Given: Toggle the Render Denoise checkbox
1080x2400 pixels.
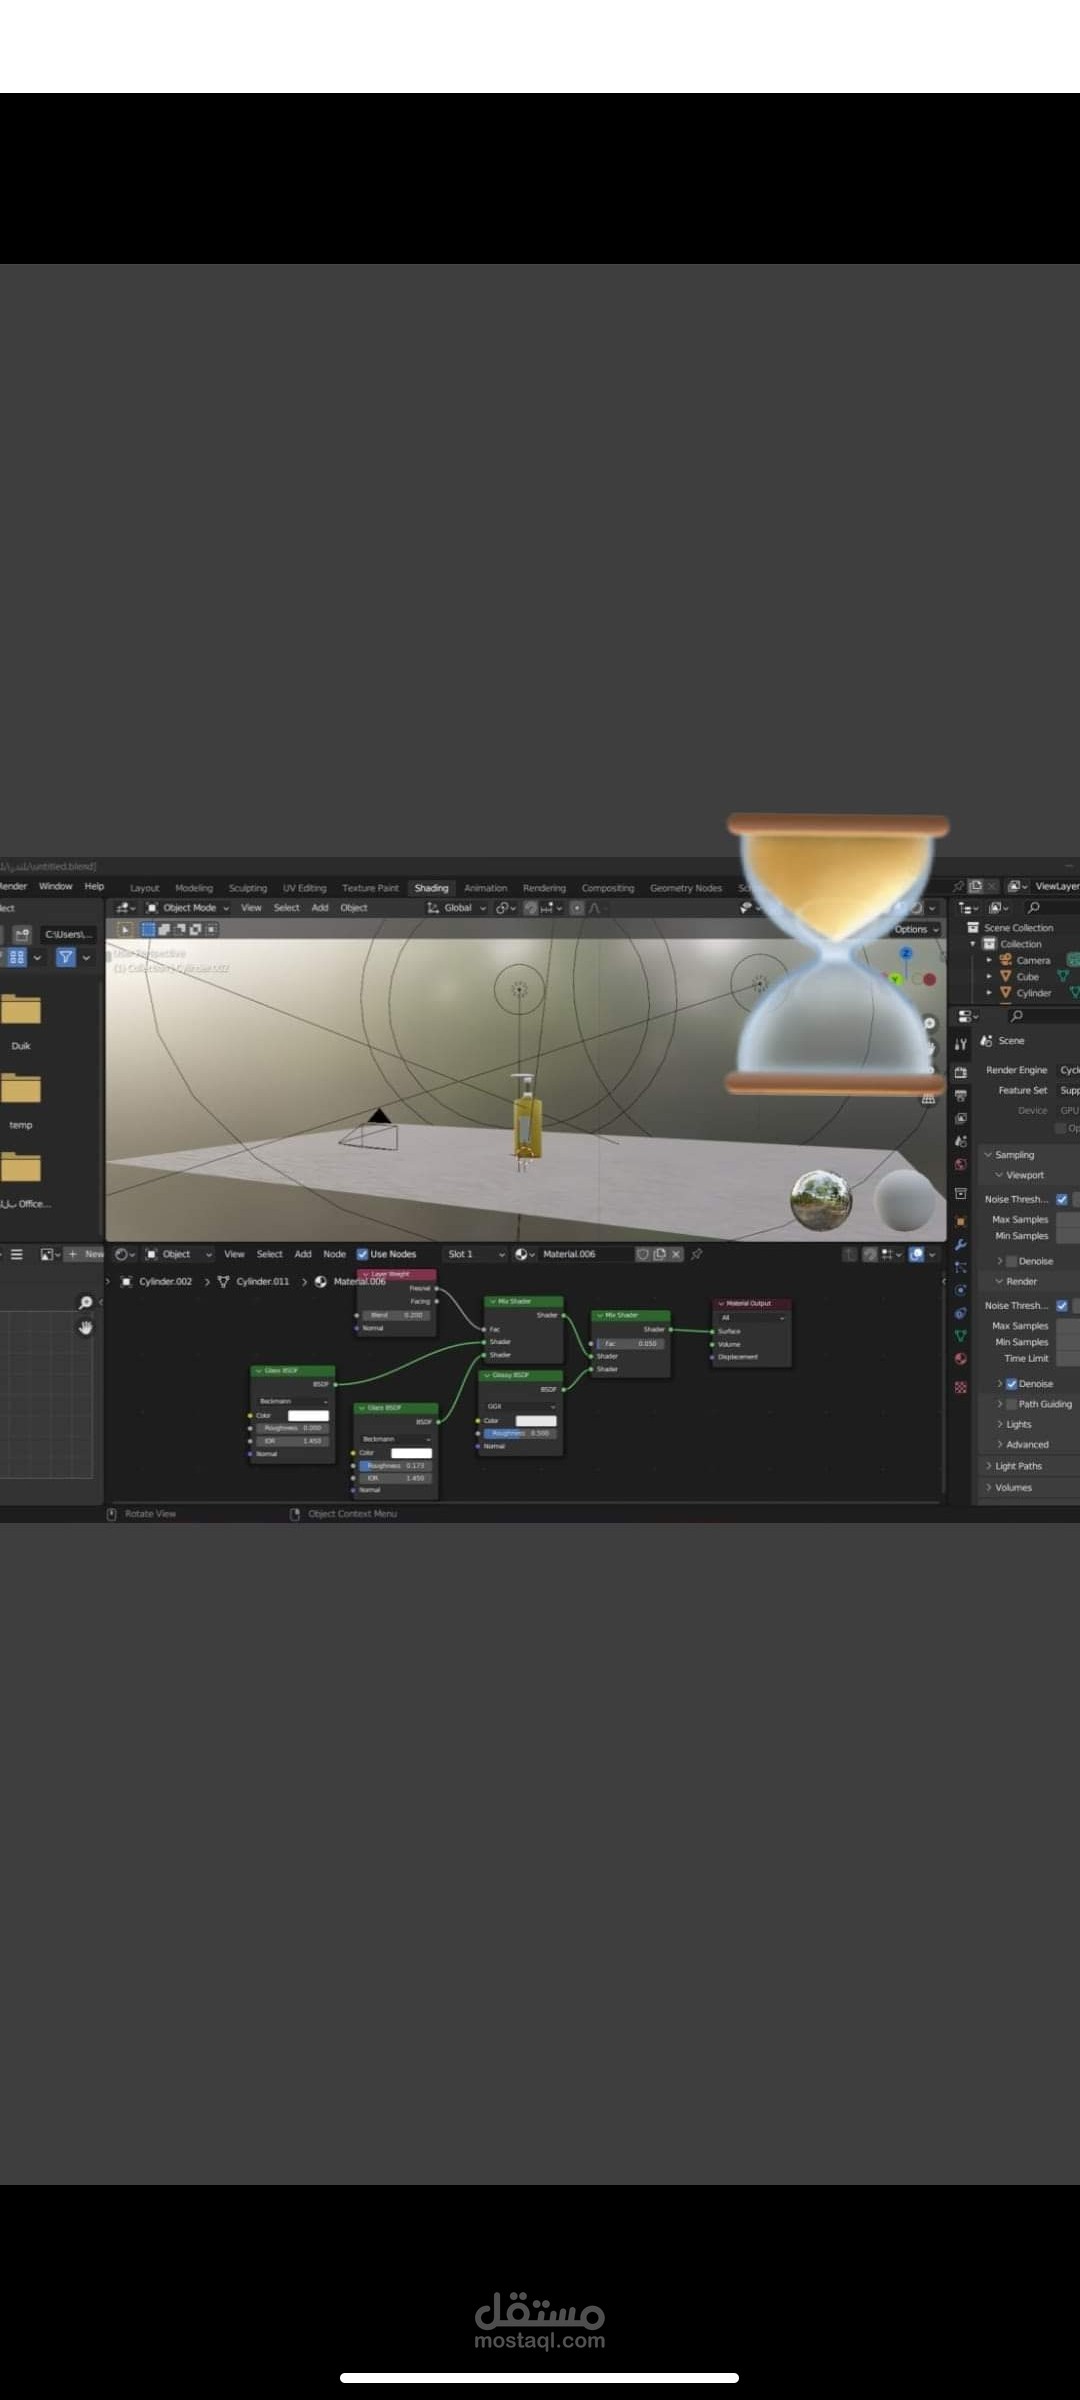Looking at the screenshot, I should point(1011,1384).
